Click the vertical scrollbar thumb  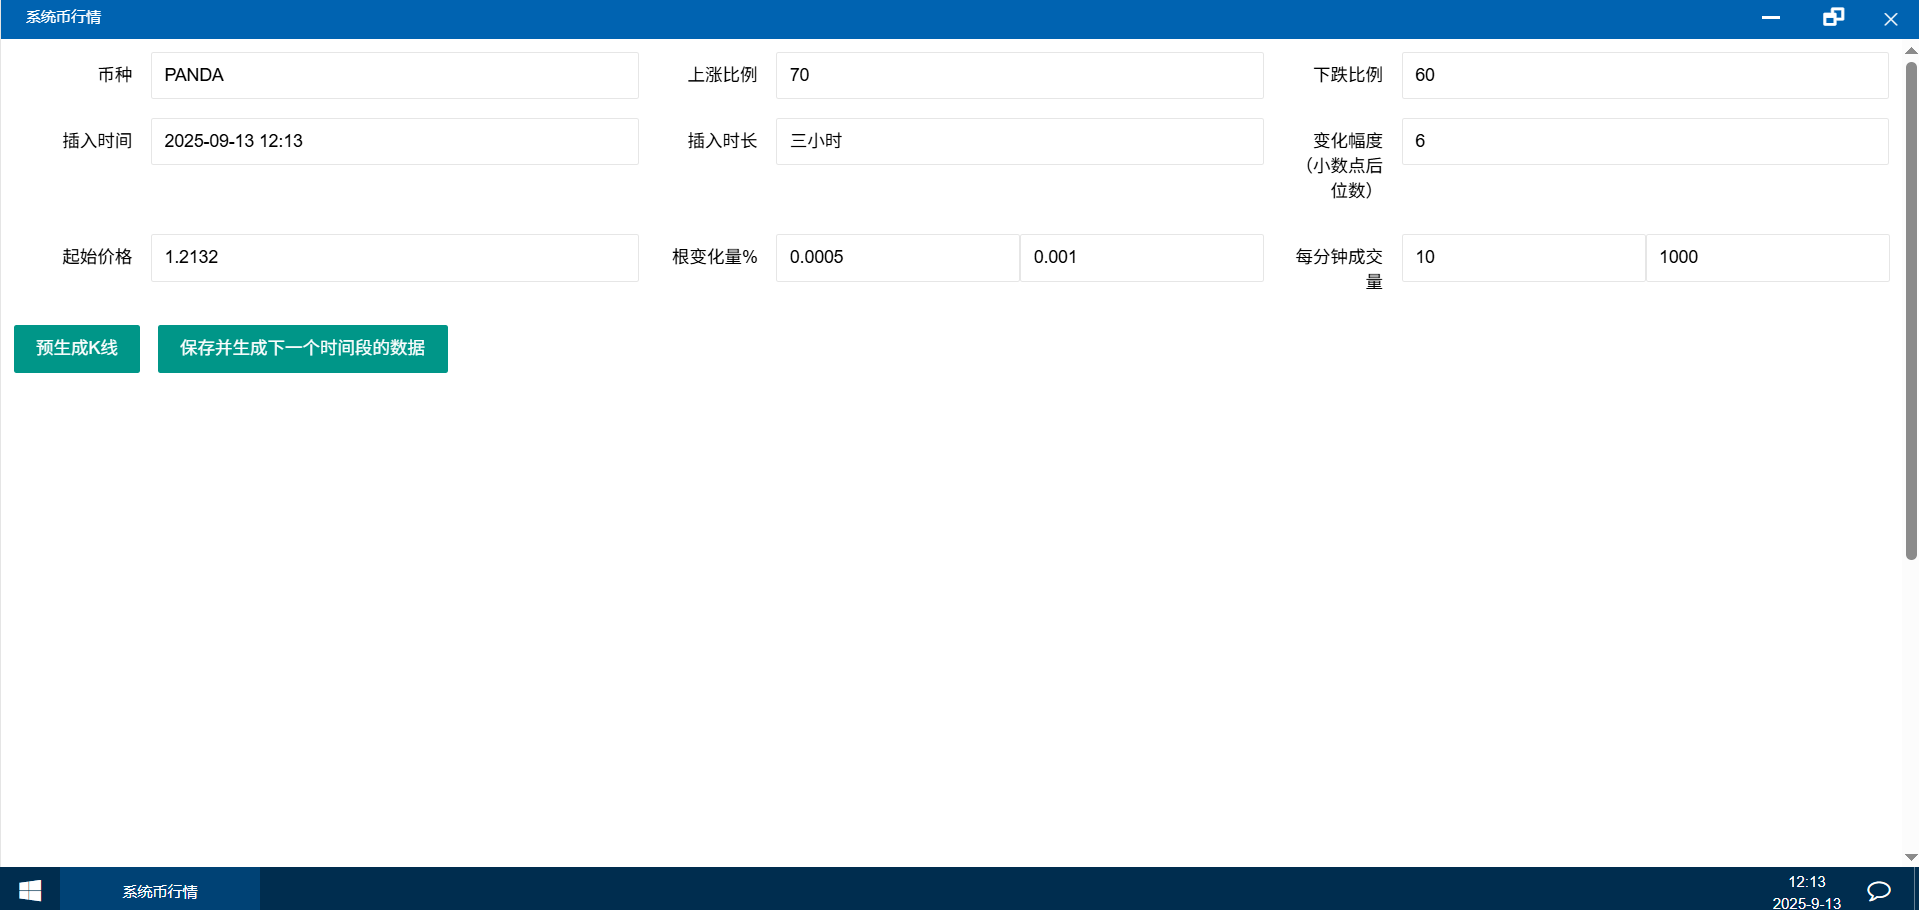pyautogui.click(x=1910, y=310)
